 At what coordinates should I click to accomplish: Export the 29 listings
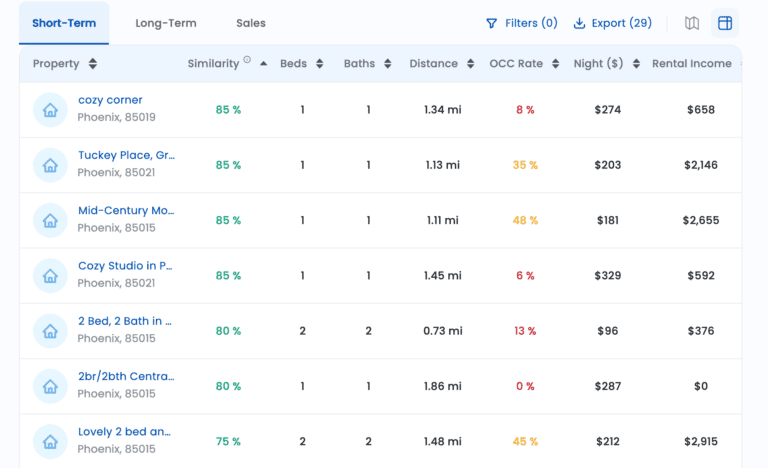coord(612,23)
